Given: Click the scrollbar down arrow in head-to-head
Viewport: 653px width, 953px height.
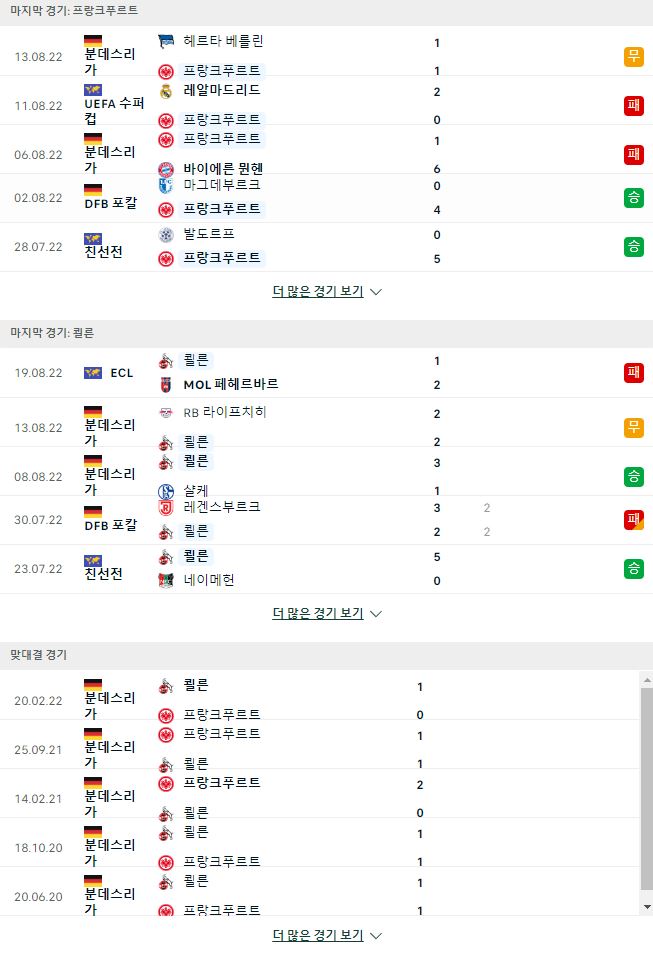Looking at the screenshot, I should [x=647, y=907].
